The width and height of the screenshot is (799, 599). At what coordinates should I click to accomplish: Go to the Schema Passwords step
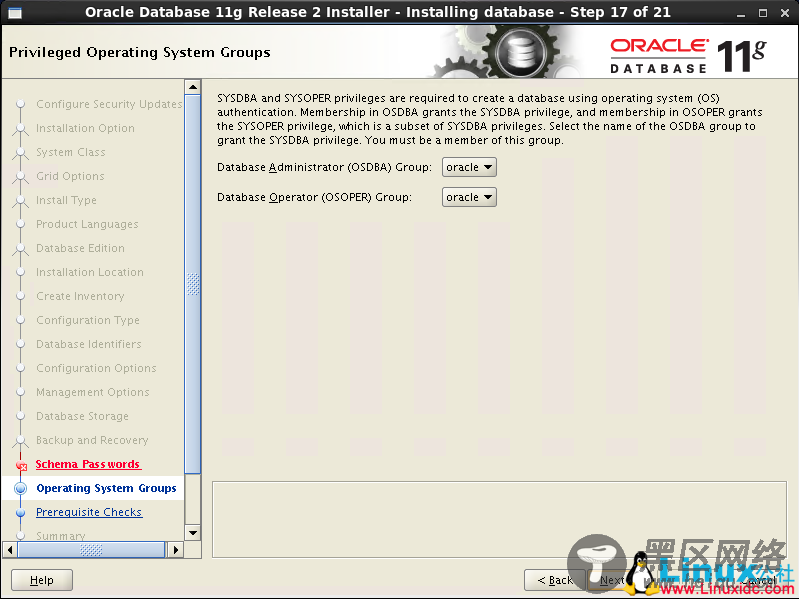(x=88, y=464)
